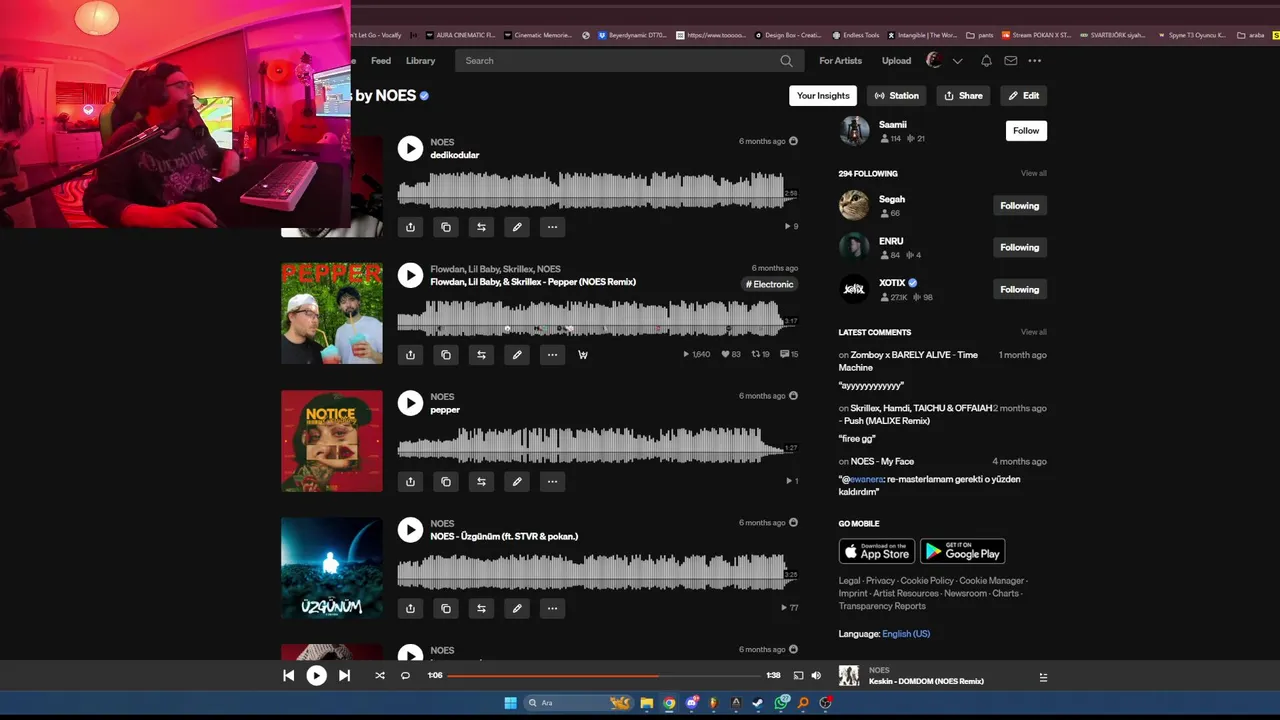Image resolution: width=1280 pixels, height=720 pixels.
Task: Click the mastering icon beside Pepper remix options
Action: point(583,354)
